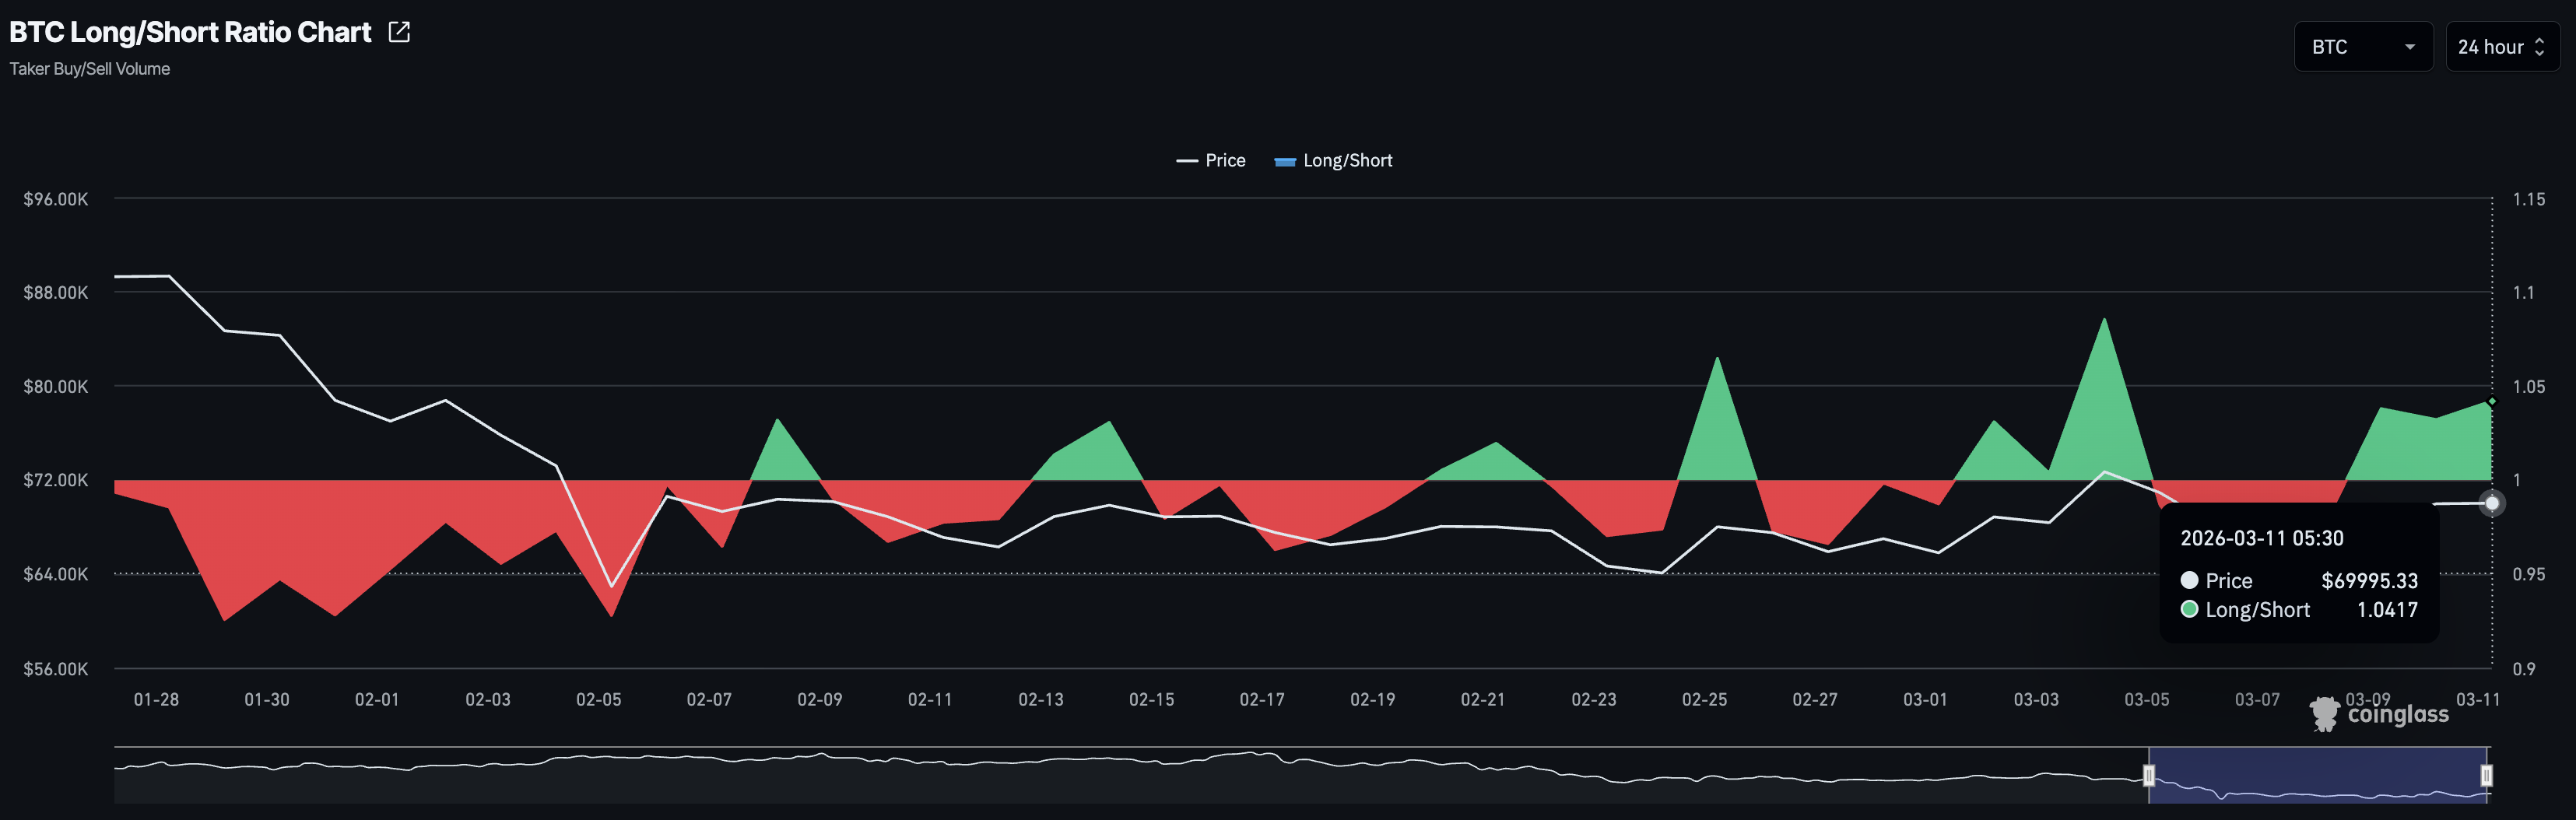Screen dimensions: 2576x820
Task: Click the green Long/Short dot in tooltip
Action: (x=2189, y=609)
